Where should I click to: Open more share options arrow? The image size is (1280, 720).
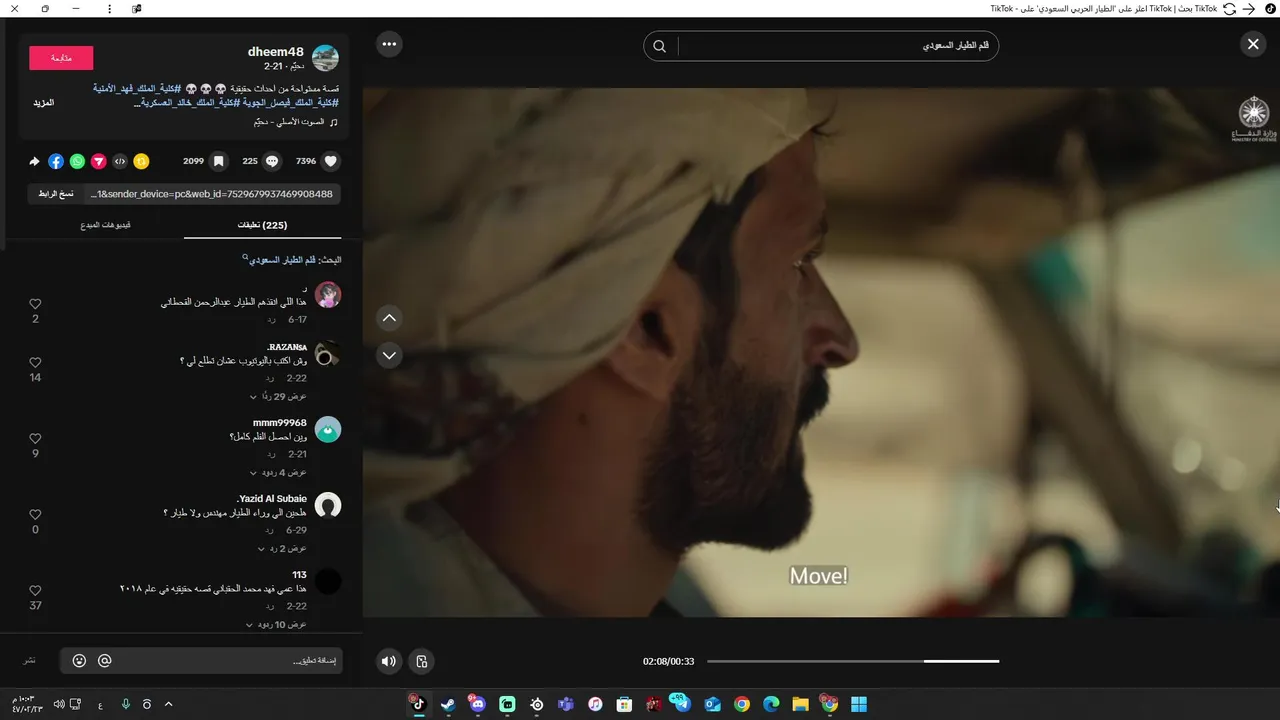(34, 161)
